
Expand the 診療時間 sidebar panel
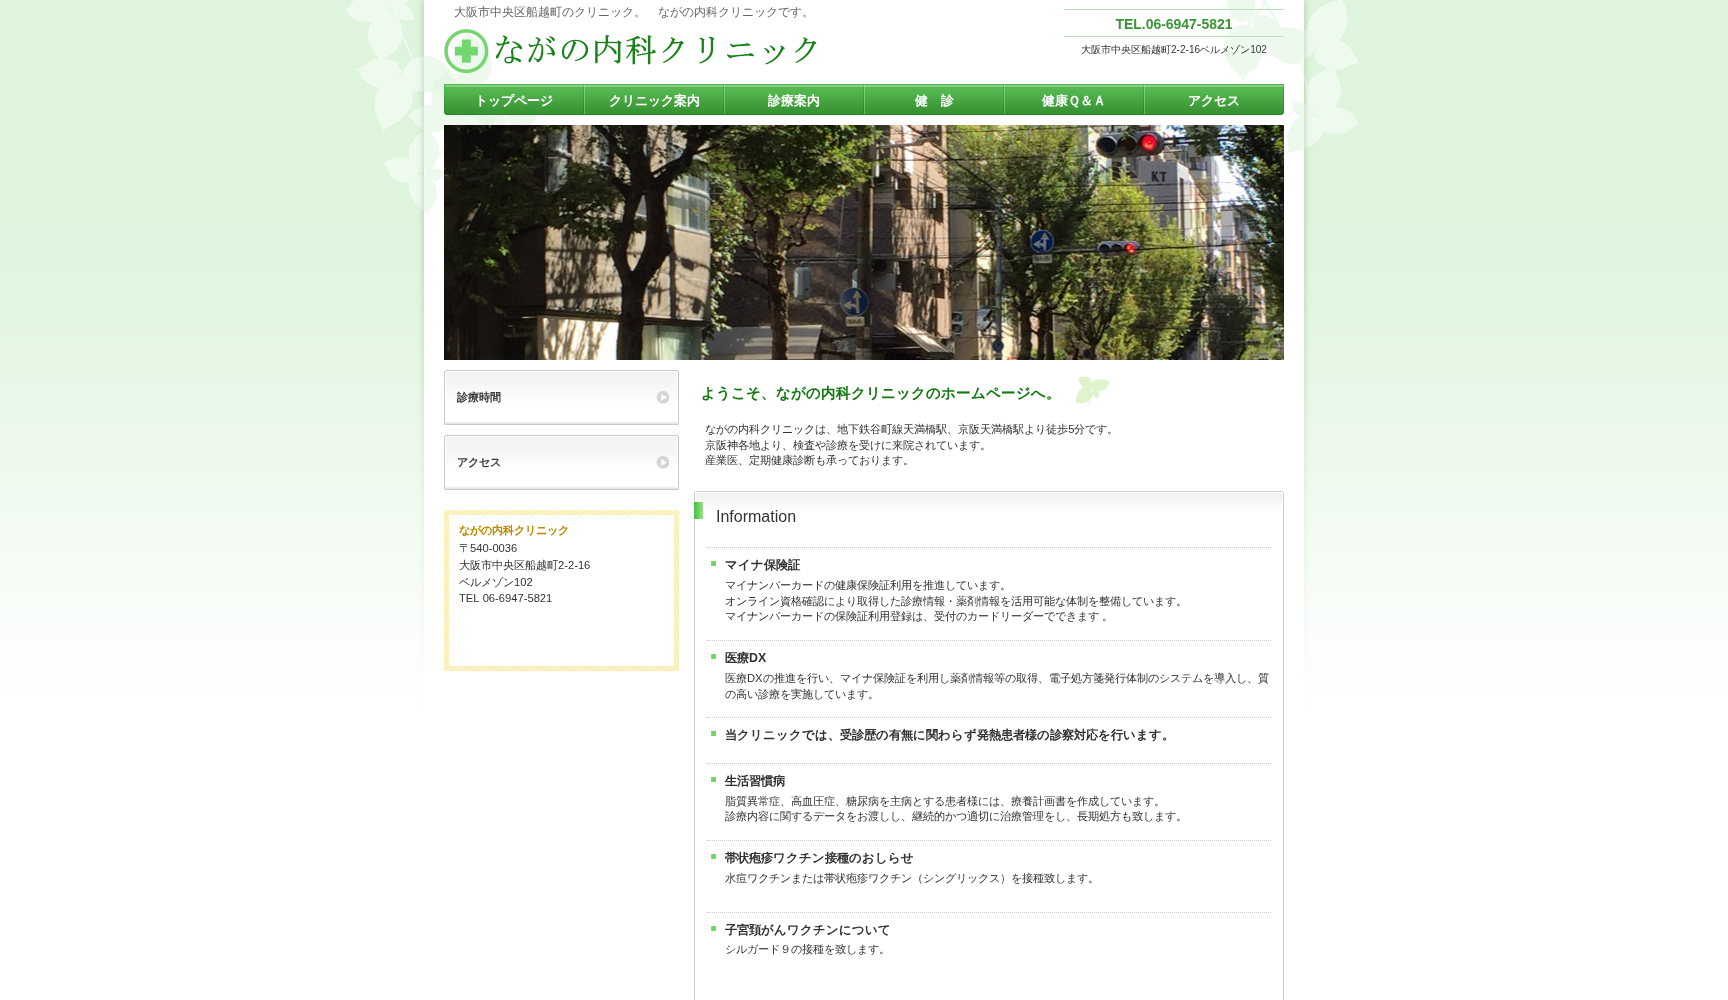[561, 397]
